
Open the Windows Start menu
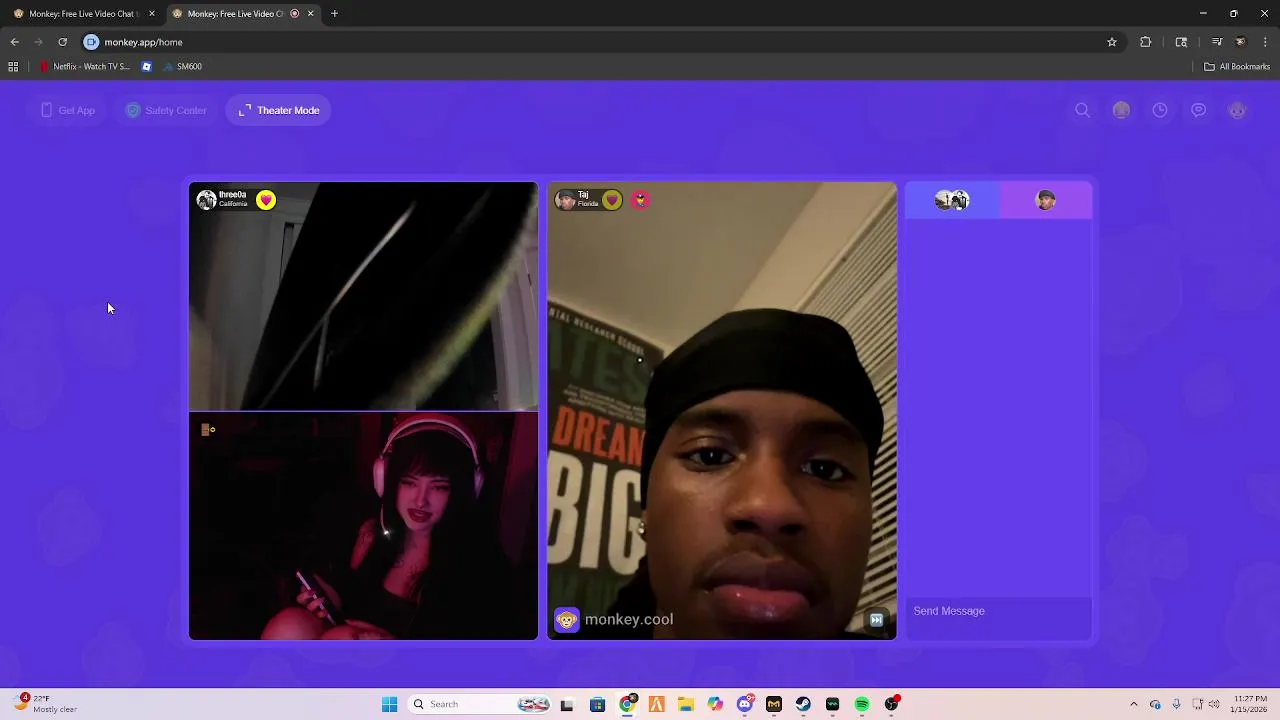pos(390,704)
